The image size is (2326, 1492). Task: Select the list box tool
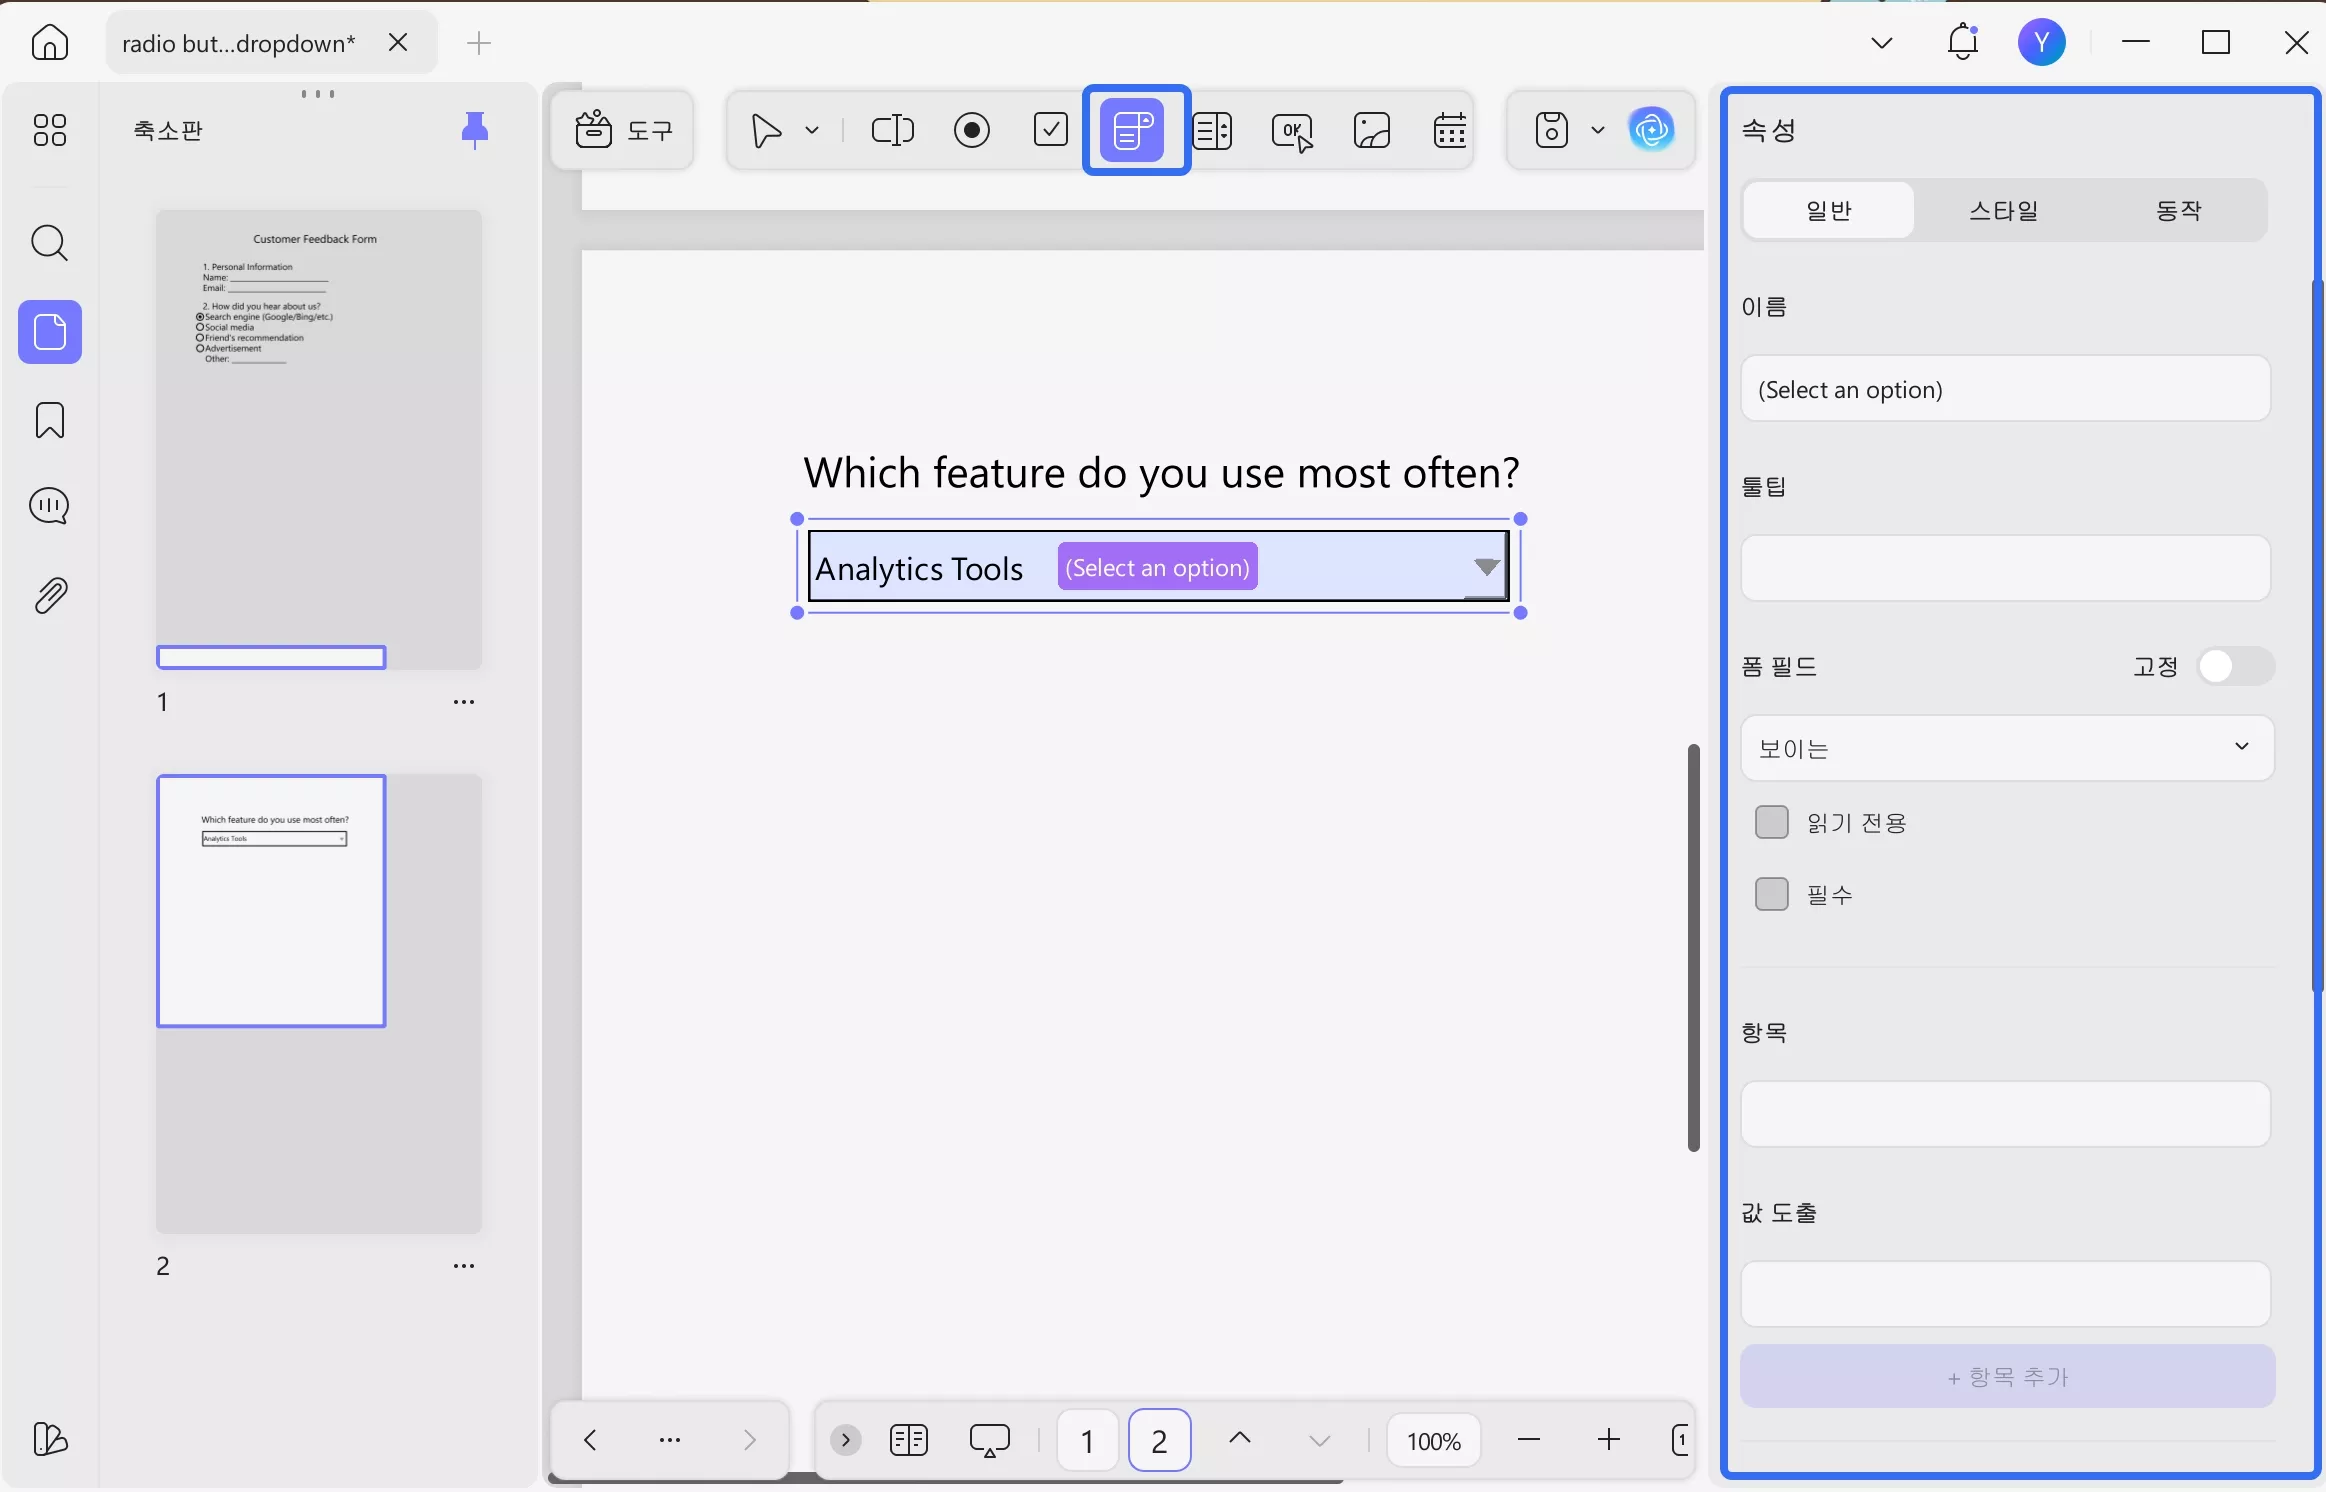tap(1212, 130)
